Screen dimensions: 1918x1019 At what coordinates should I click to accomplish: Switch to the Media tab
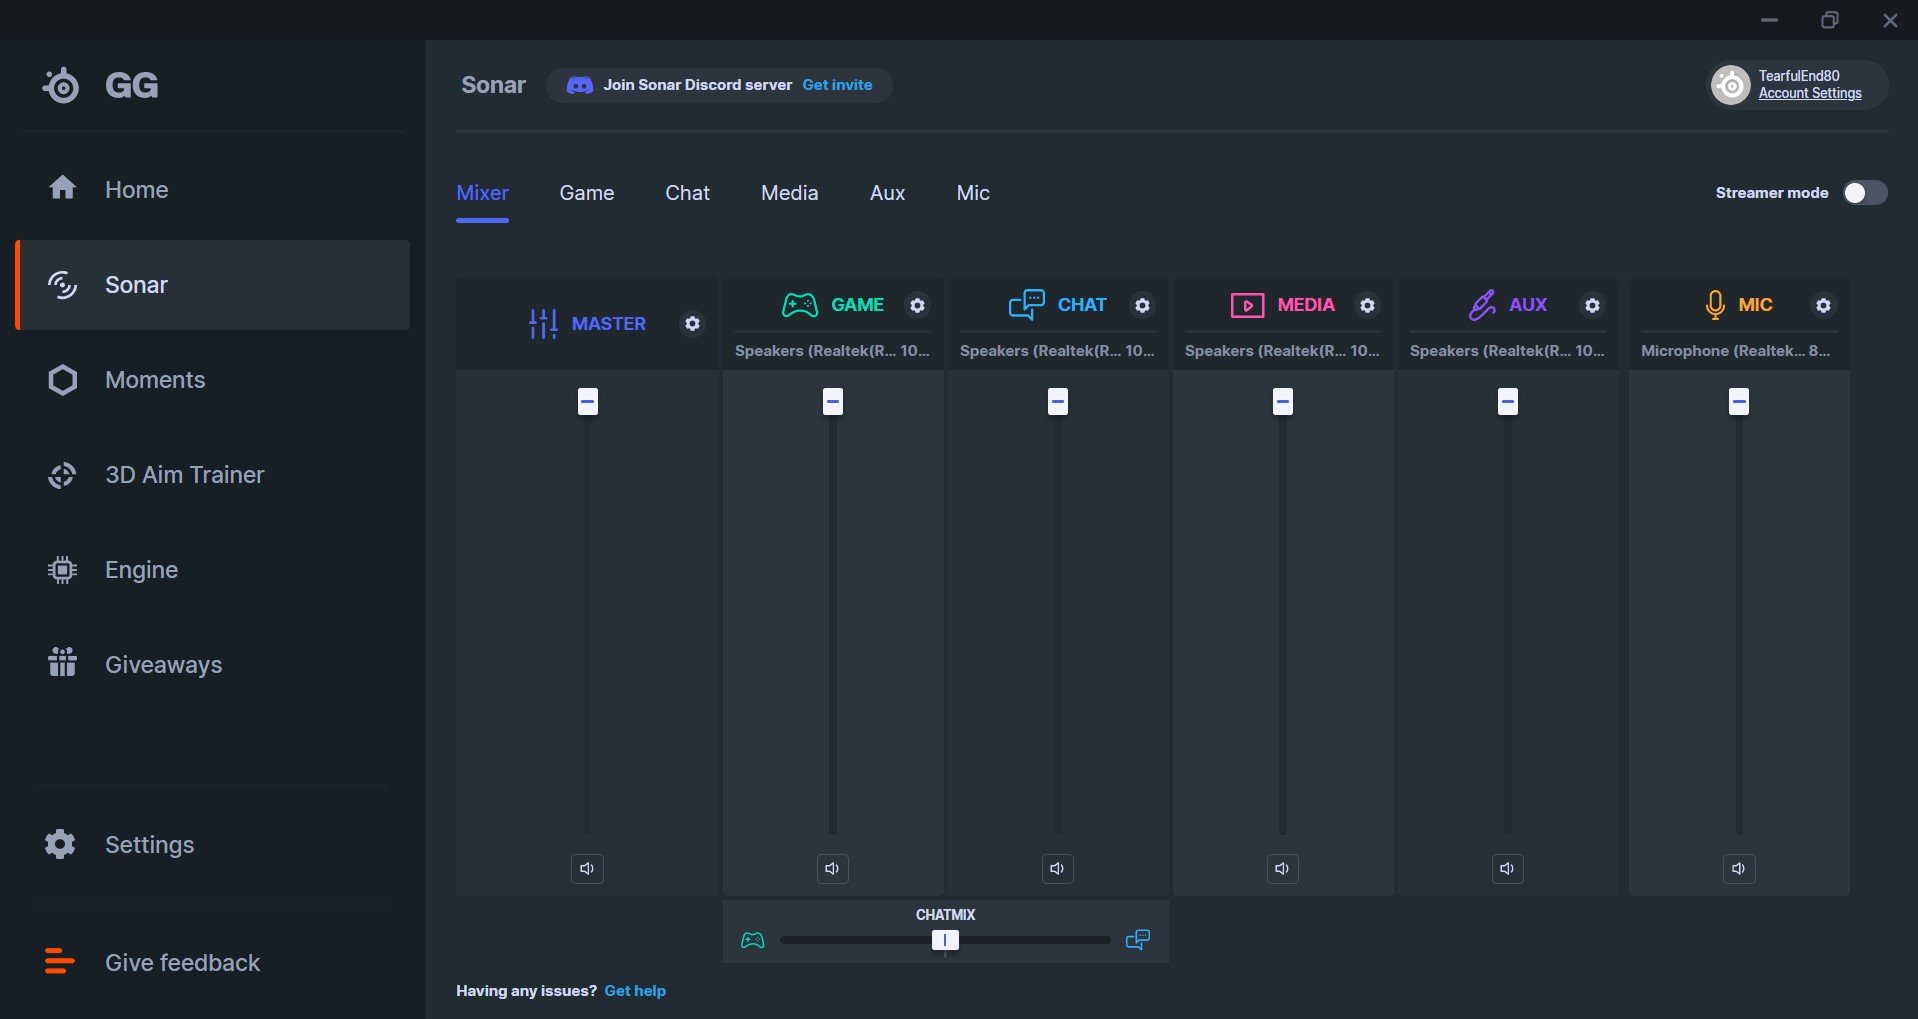790,193
